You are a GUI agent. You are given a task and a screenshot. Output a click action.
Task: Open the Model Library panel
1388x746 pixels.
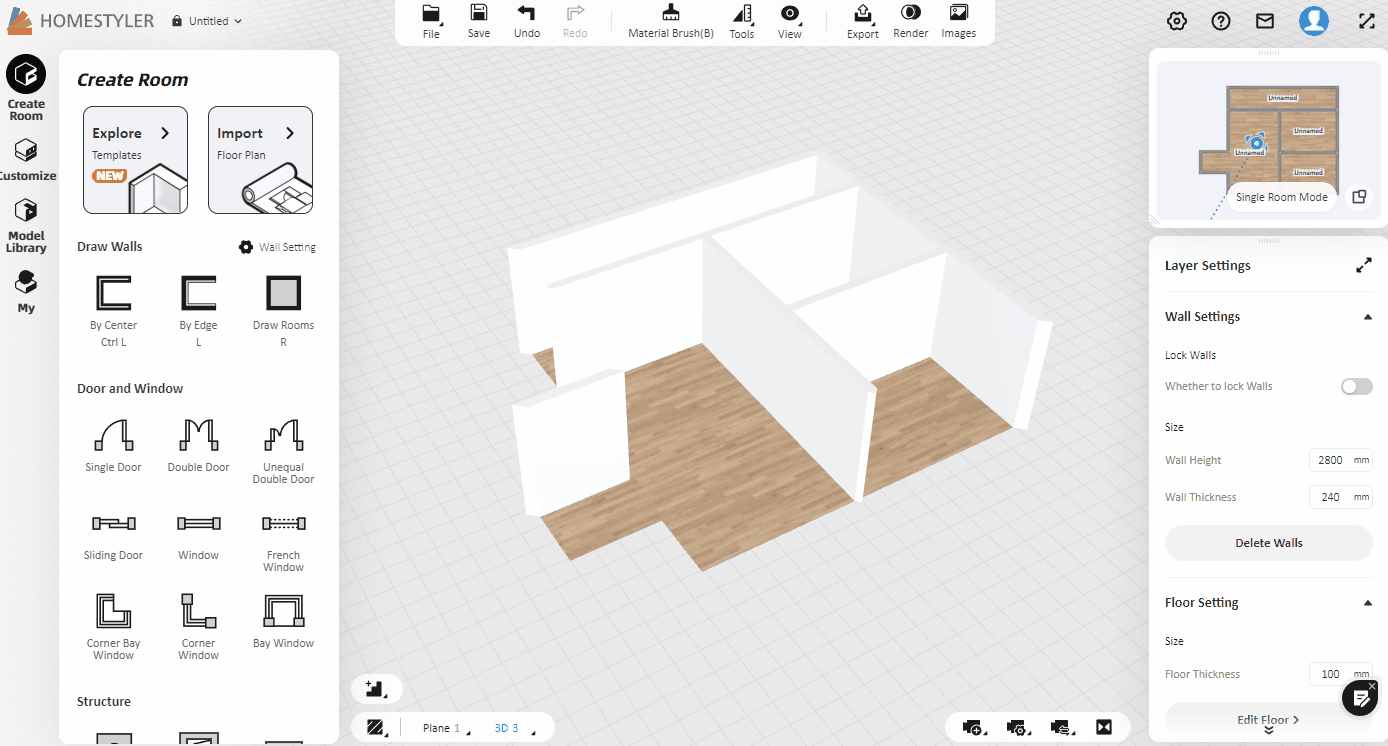coord(26,225)
